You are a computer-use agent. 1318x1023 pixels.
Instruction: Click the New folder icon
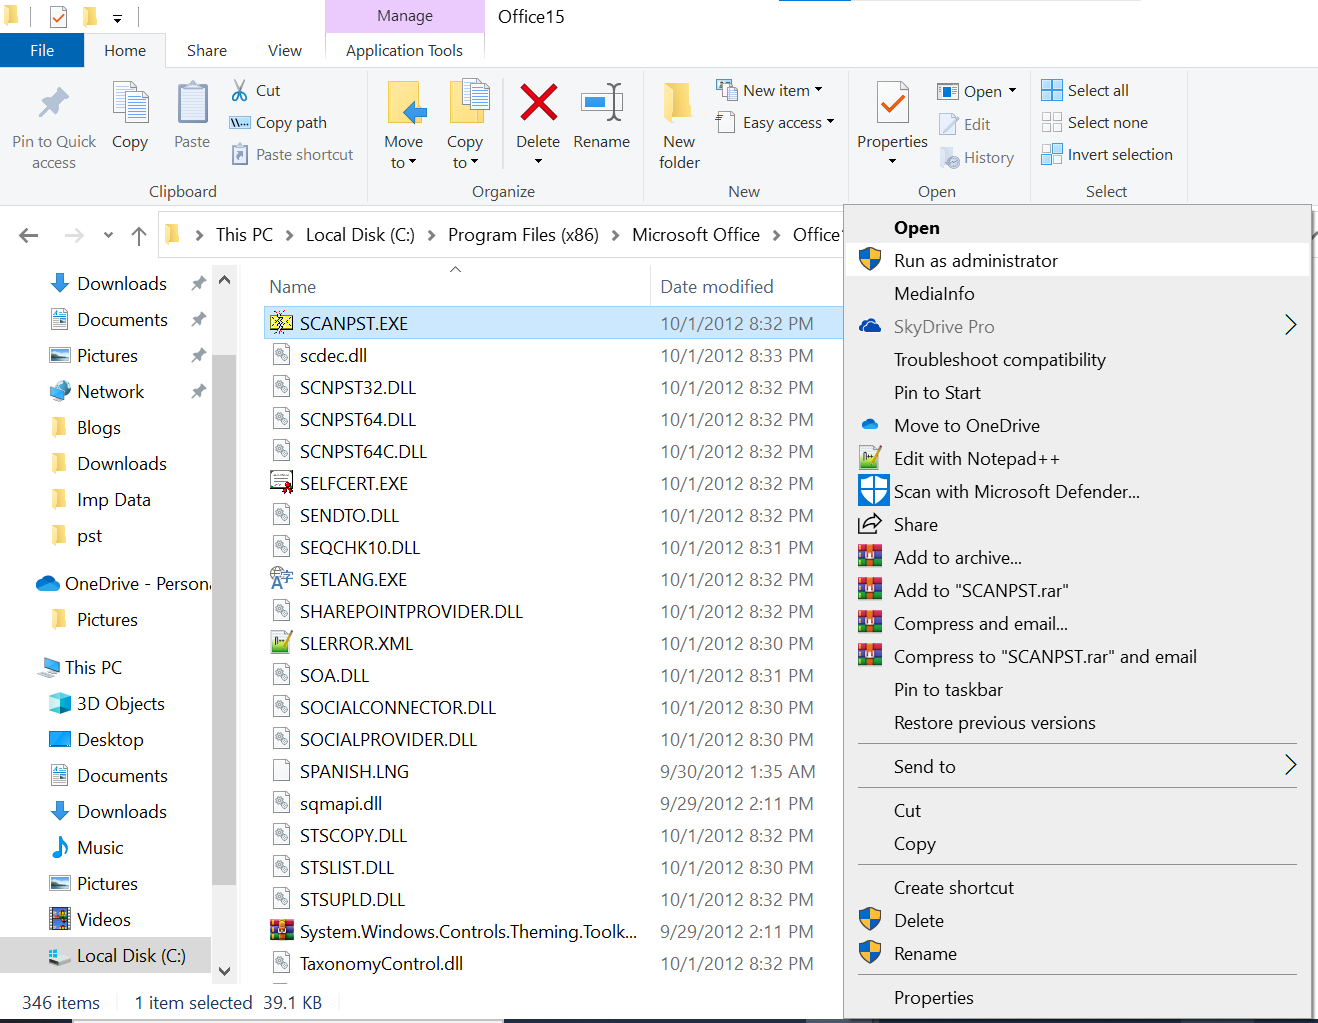click(x=679, y=103)
